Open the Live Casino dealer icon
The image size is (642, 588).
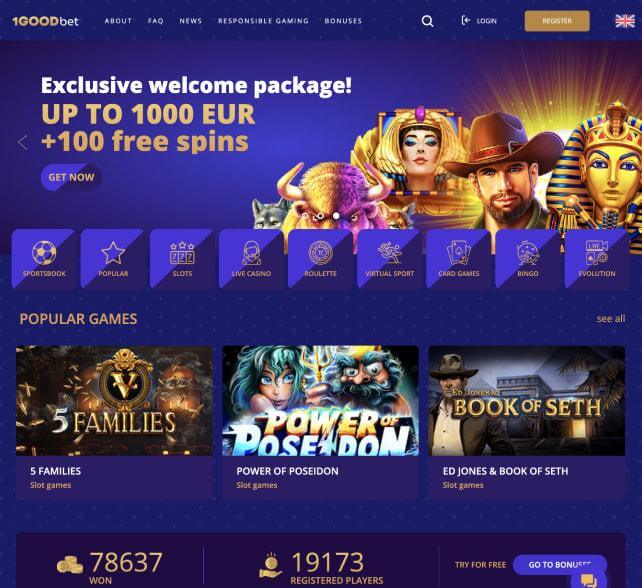(251, 253)
